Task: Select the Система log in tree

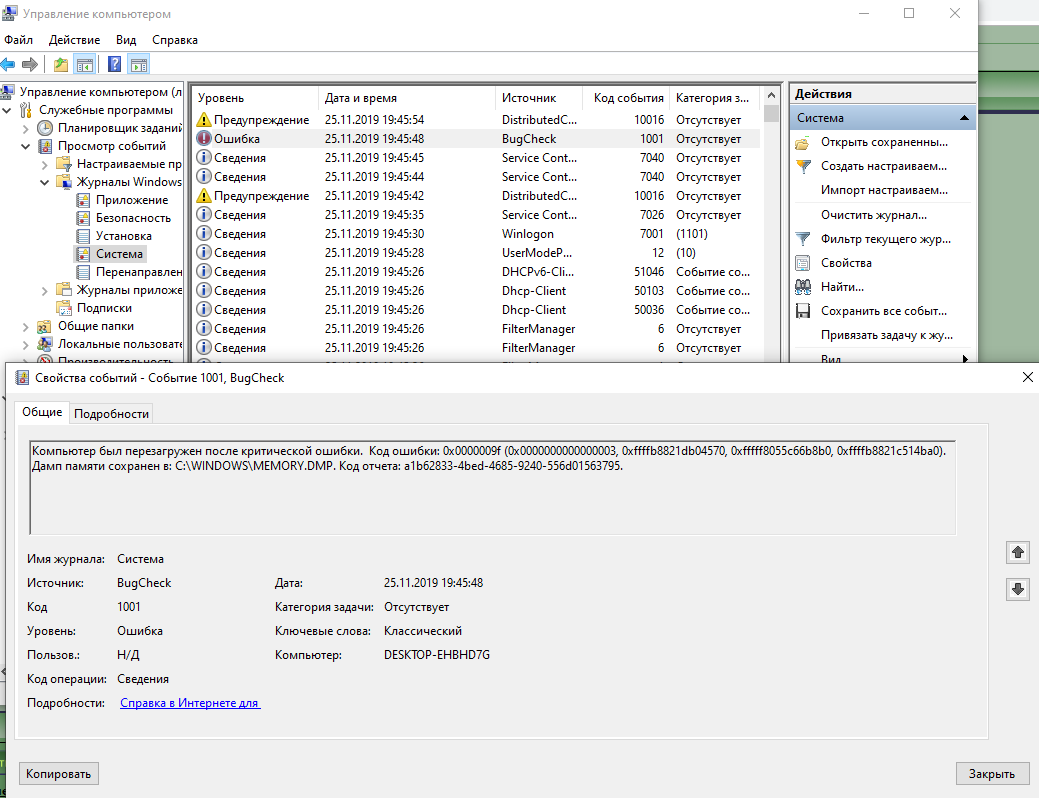Action: click(119, 254)
